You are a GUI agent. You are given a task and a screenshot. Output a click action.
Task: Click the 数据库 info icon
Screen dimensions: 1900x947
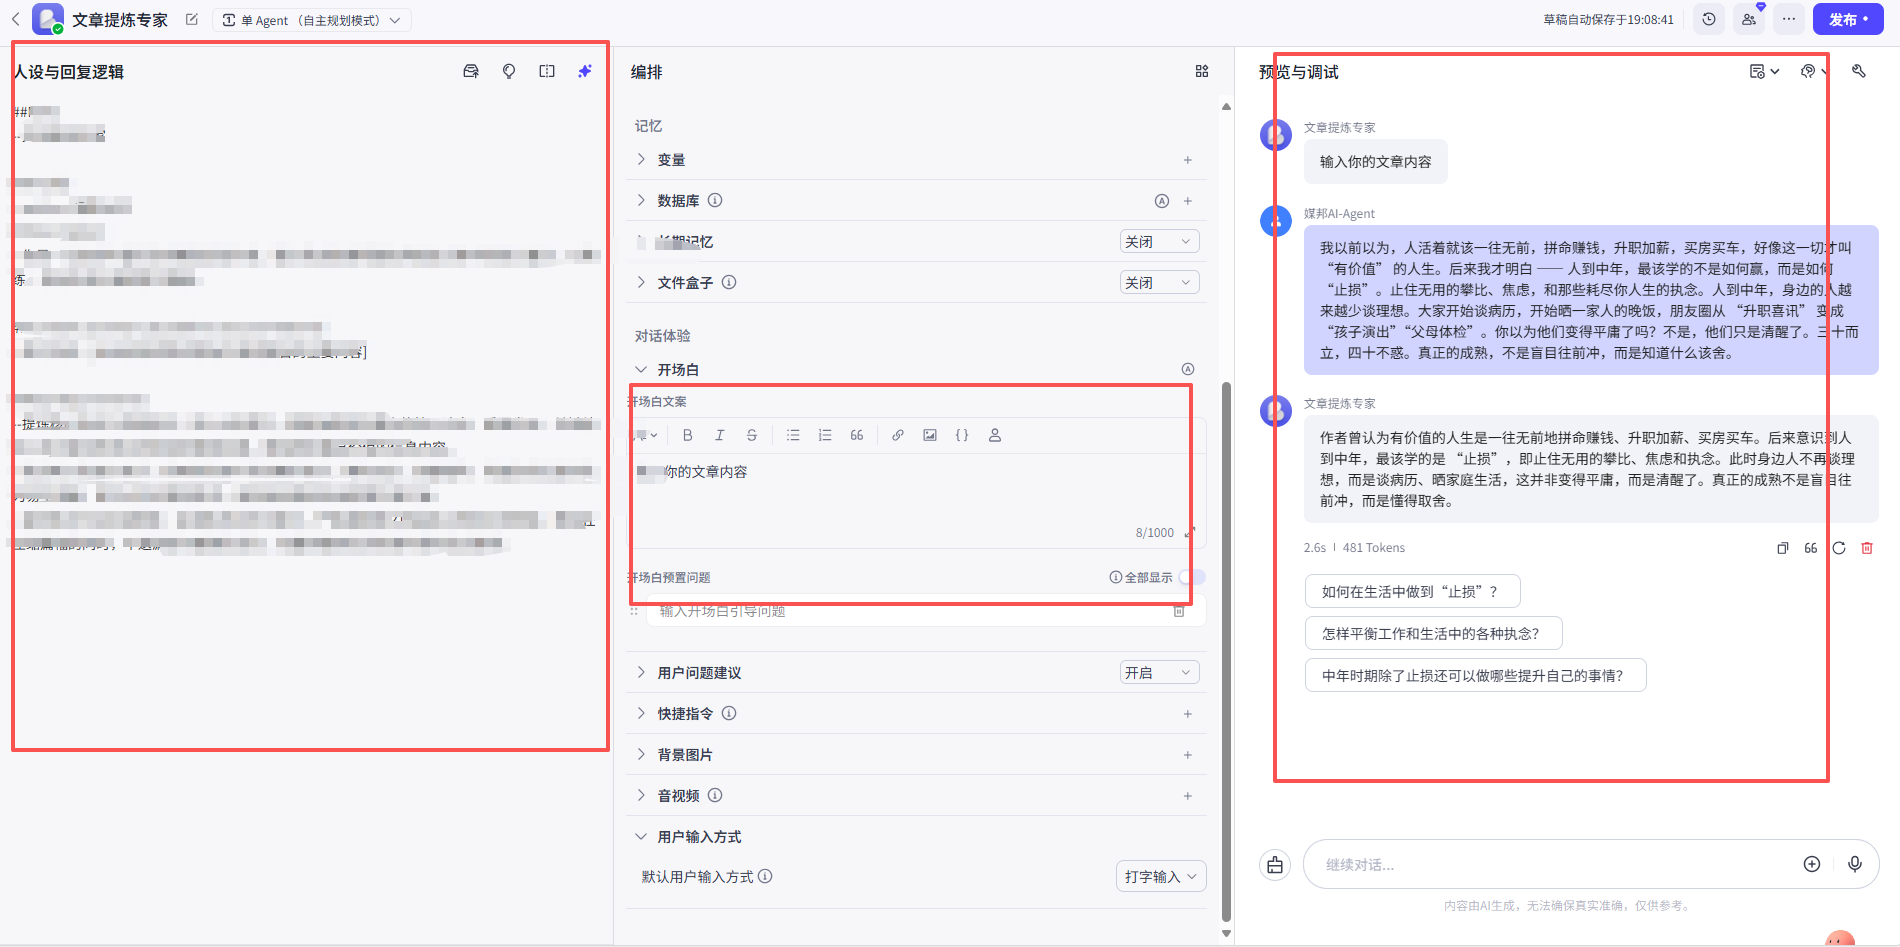click(x=715, y=200)
